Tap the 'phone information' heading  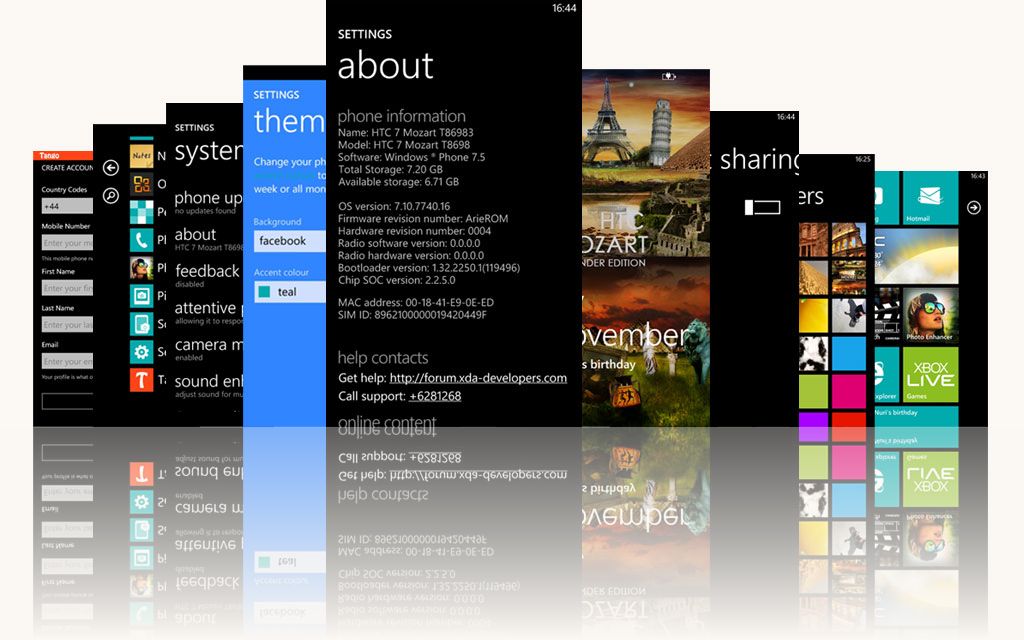[402, 116]
